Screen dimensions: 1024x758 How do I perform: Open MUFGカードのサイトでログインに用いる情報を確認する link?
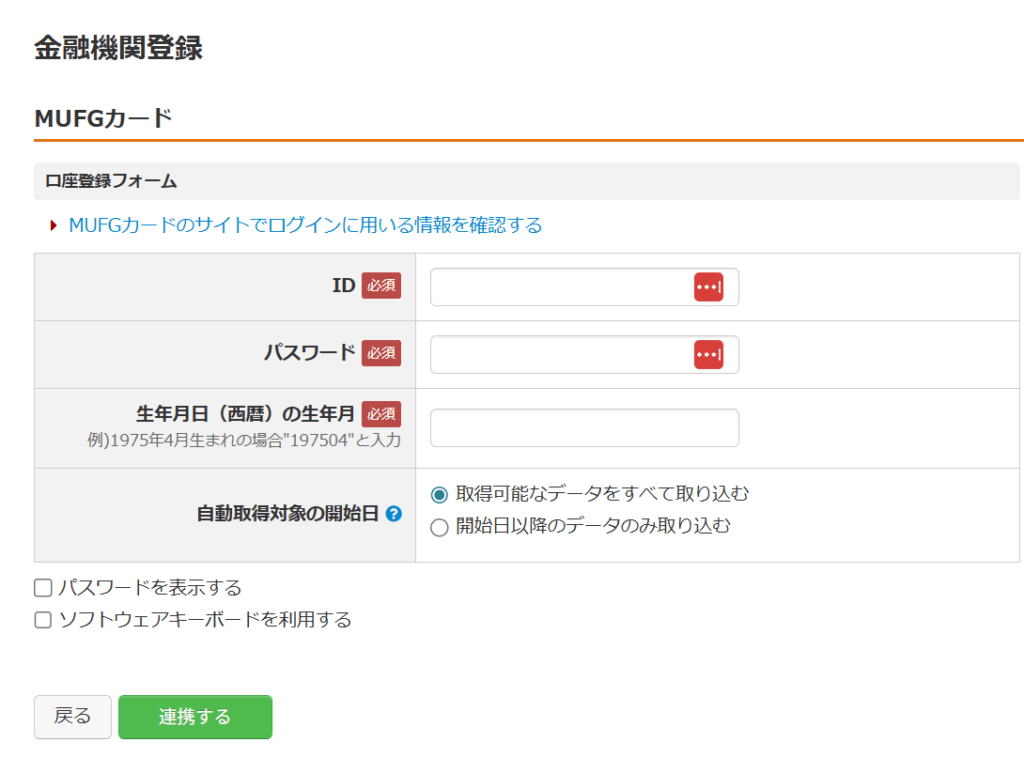click(305, 226)
